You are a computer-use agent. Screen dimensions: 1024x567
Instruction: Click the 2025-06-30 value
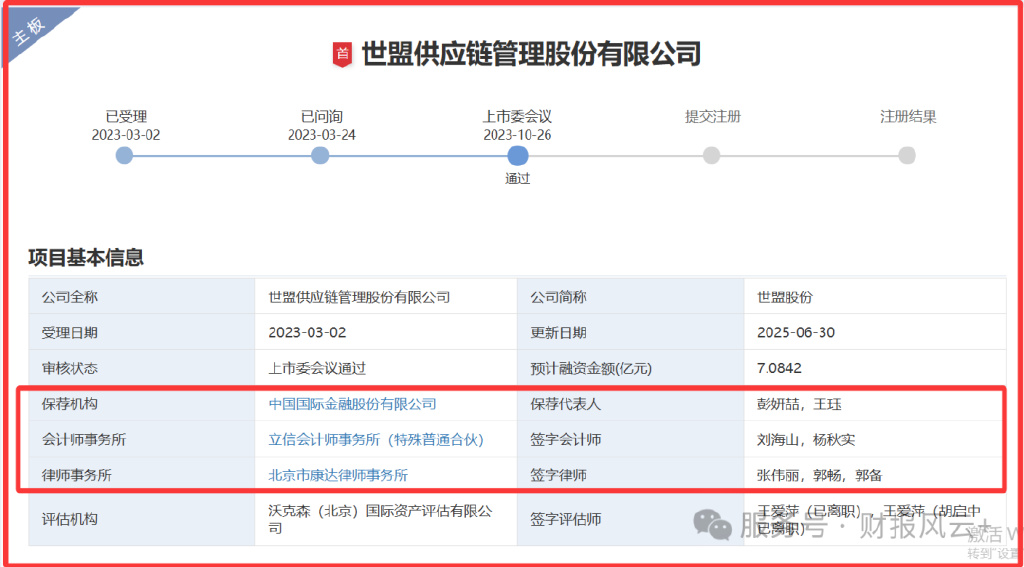pos(795,332)
